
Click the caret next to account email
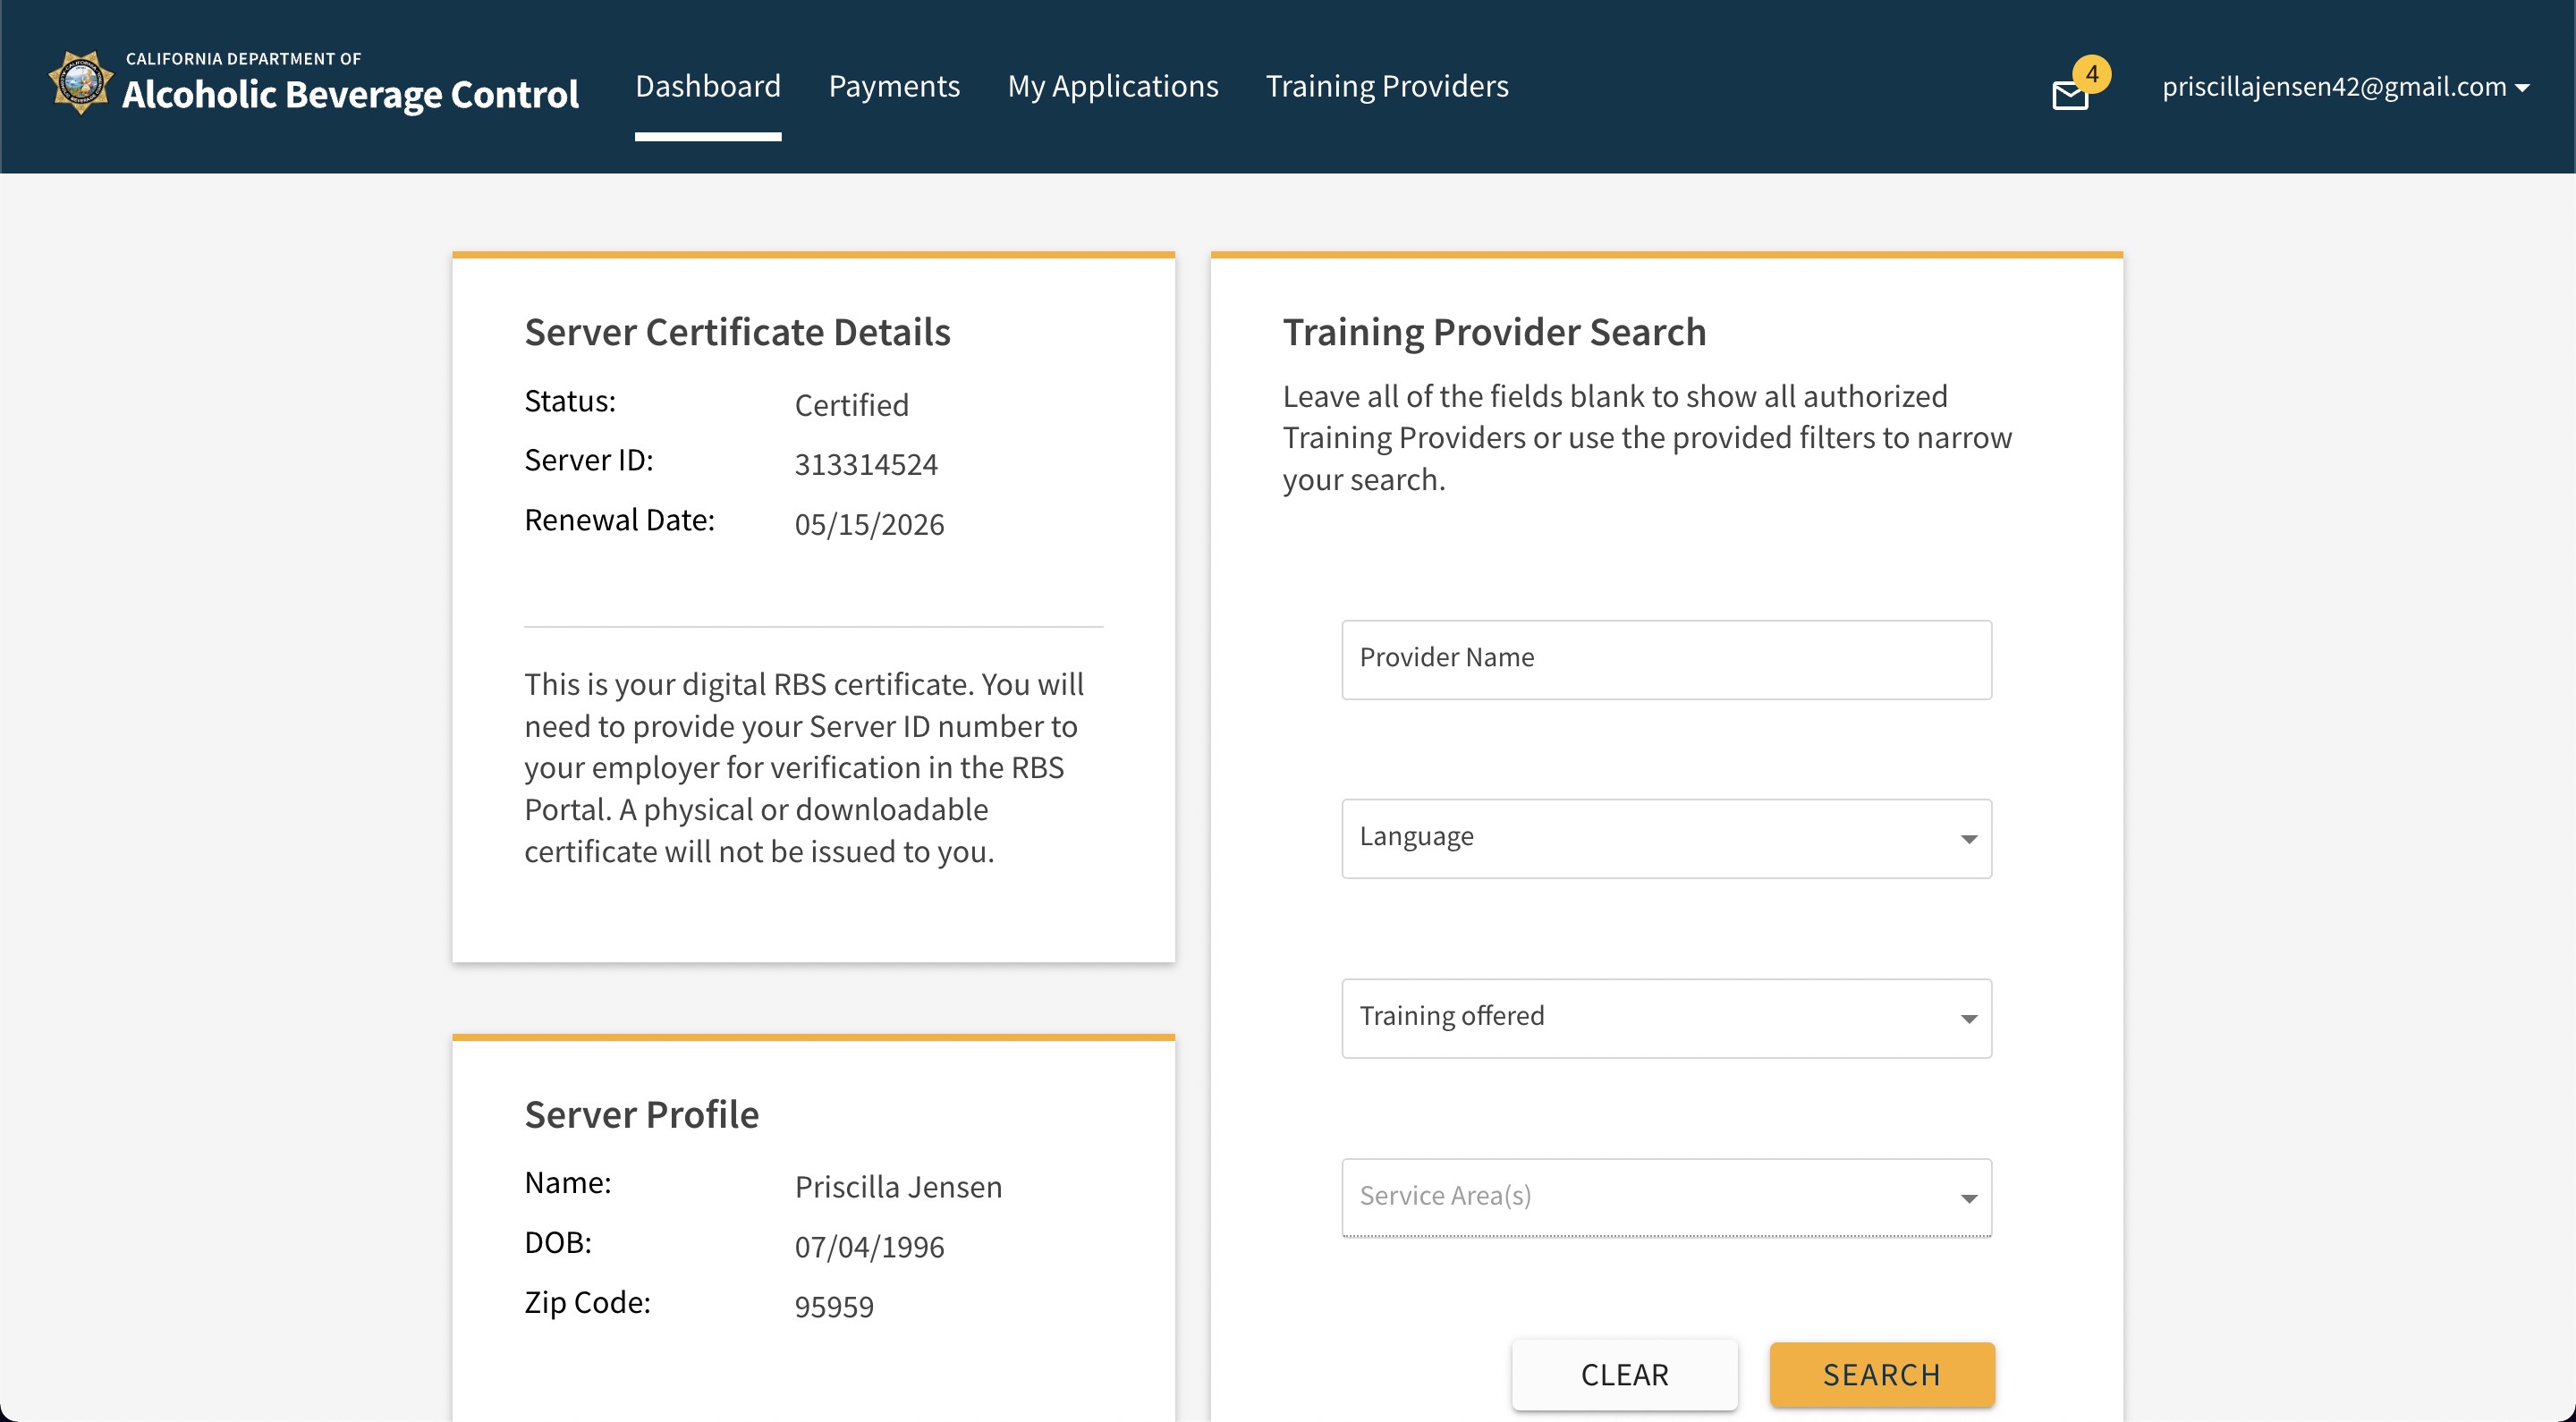[2523, 88]
